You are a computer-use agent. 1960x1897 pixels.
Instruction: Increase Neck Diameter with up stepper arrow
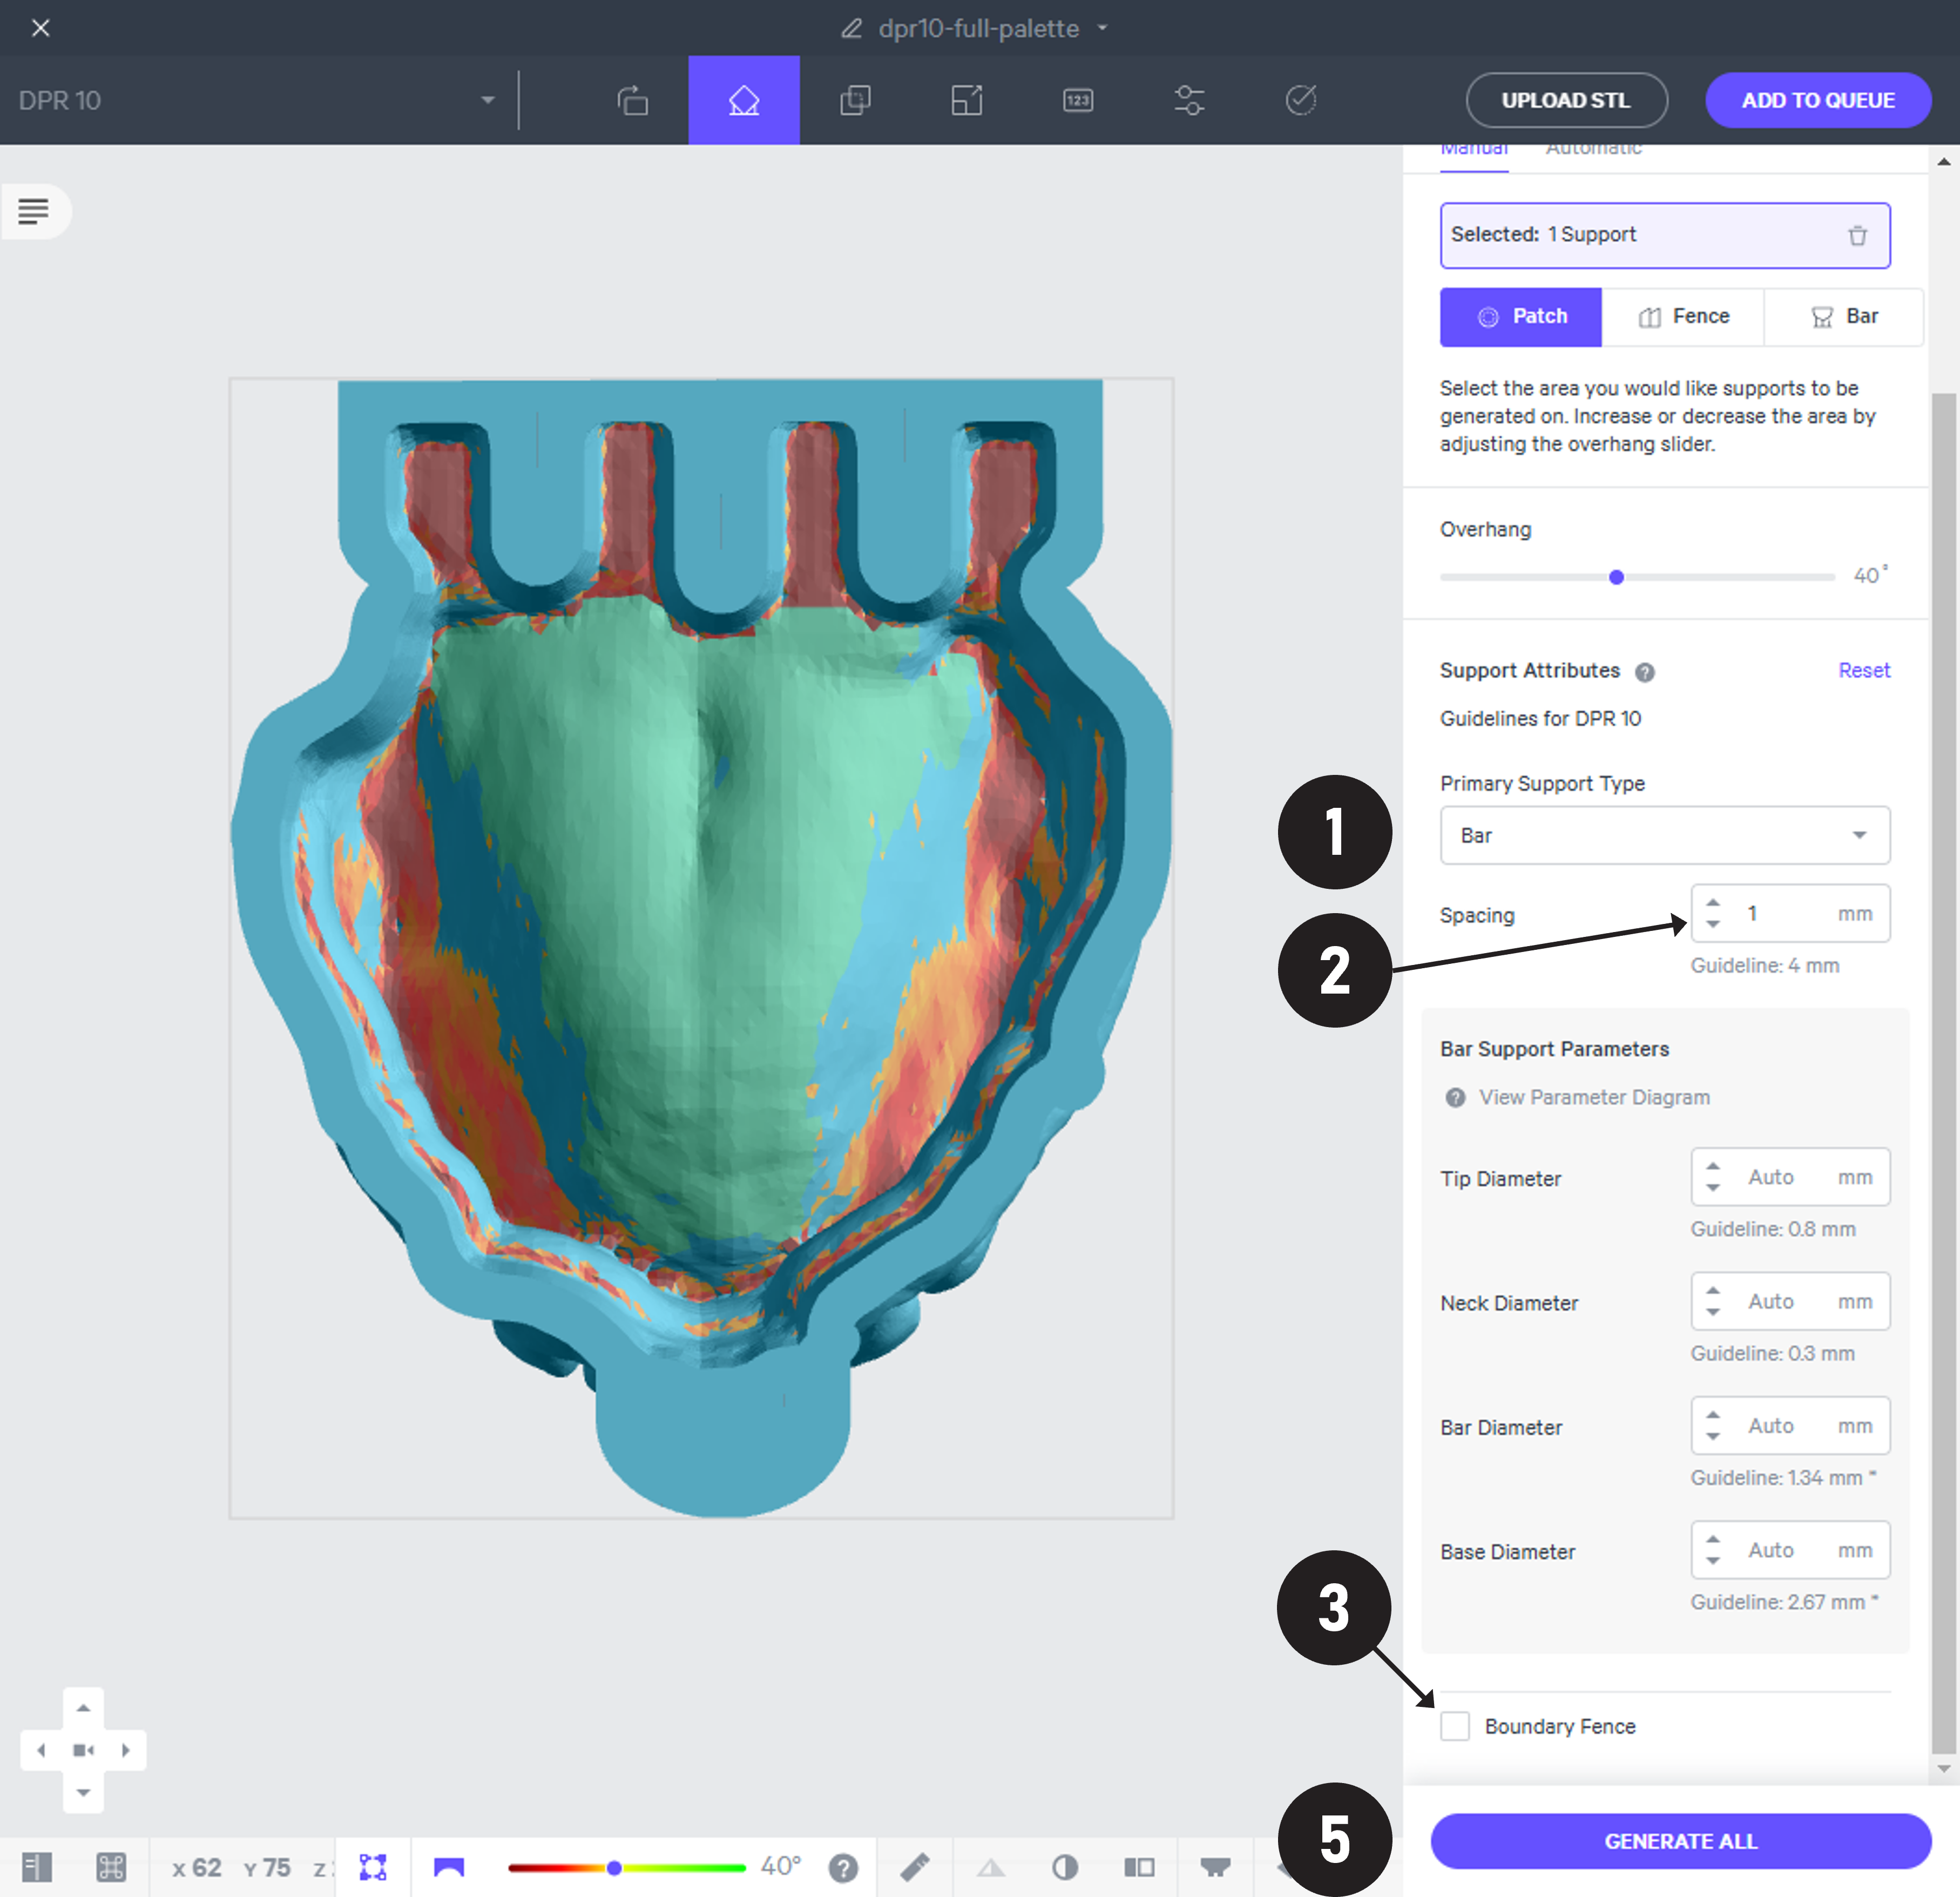coord(1713,1290)
